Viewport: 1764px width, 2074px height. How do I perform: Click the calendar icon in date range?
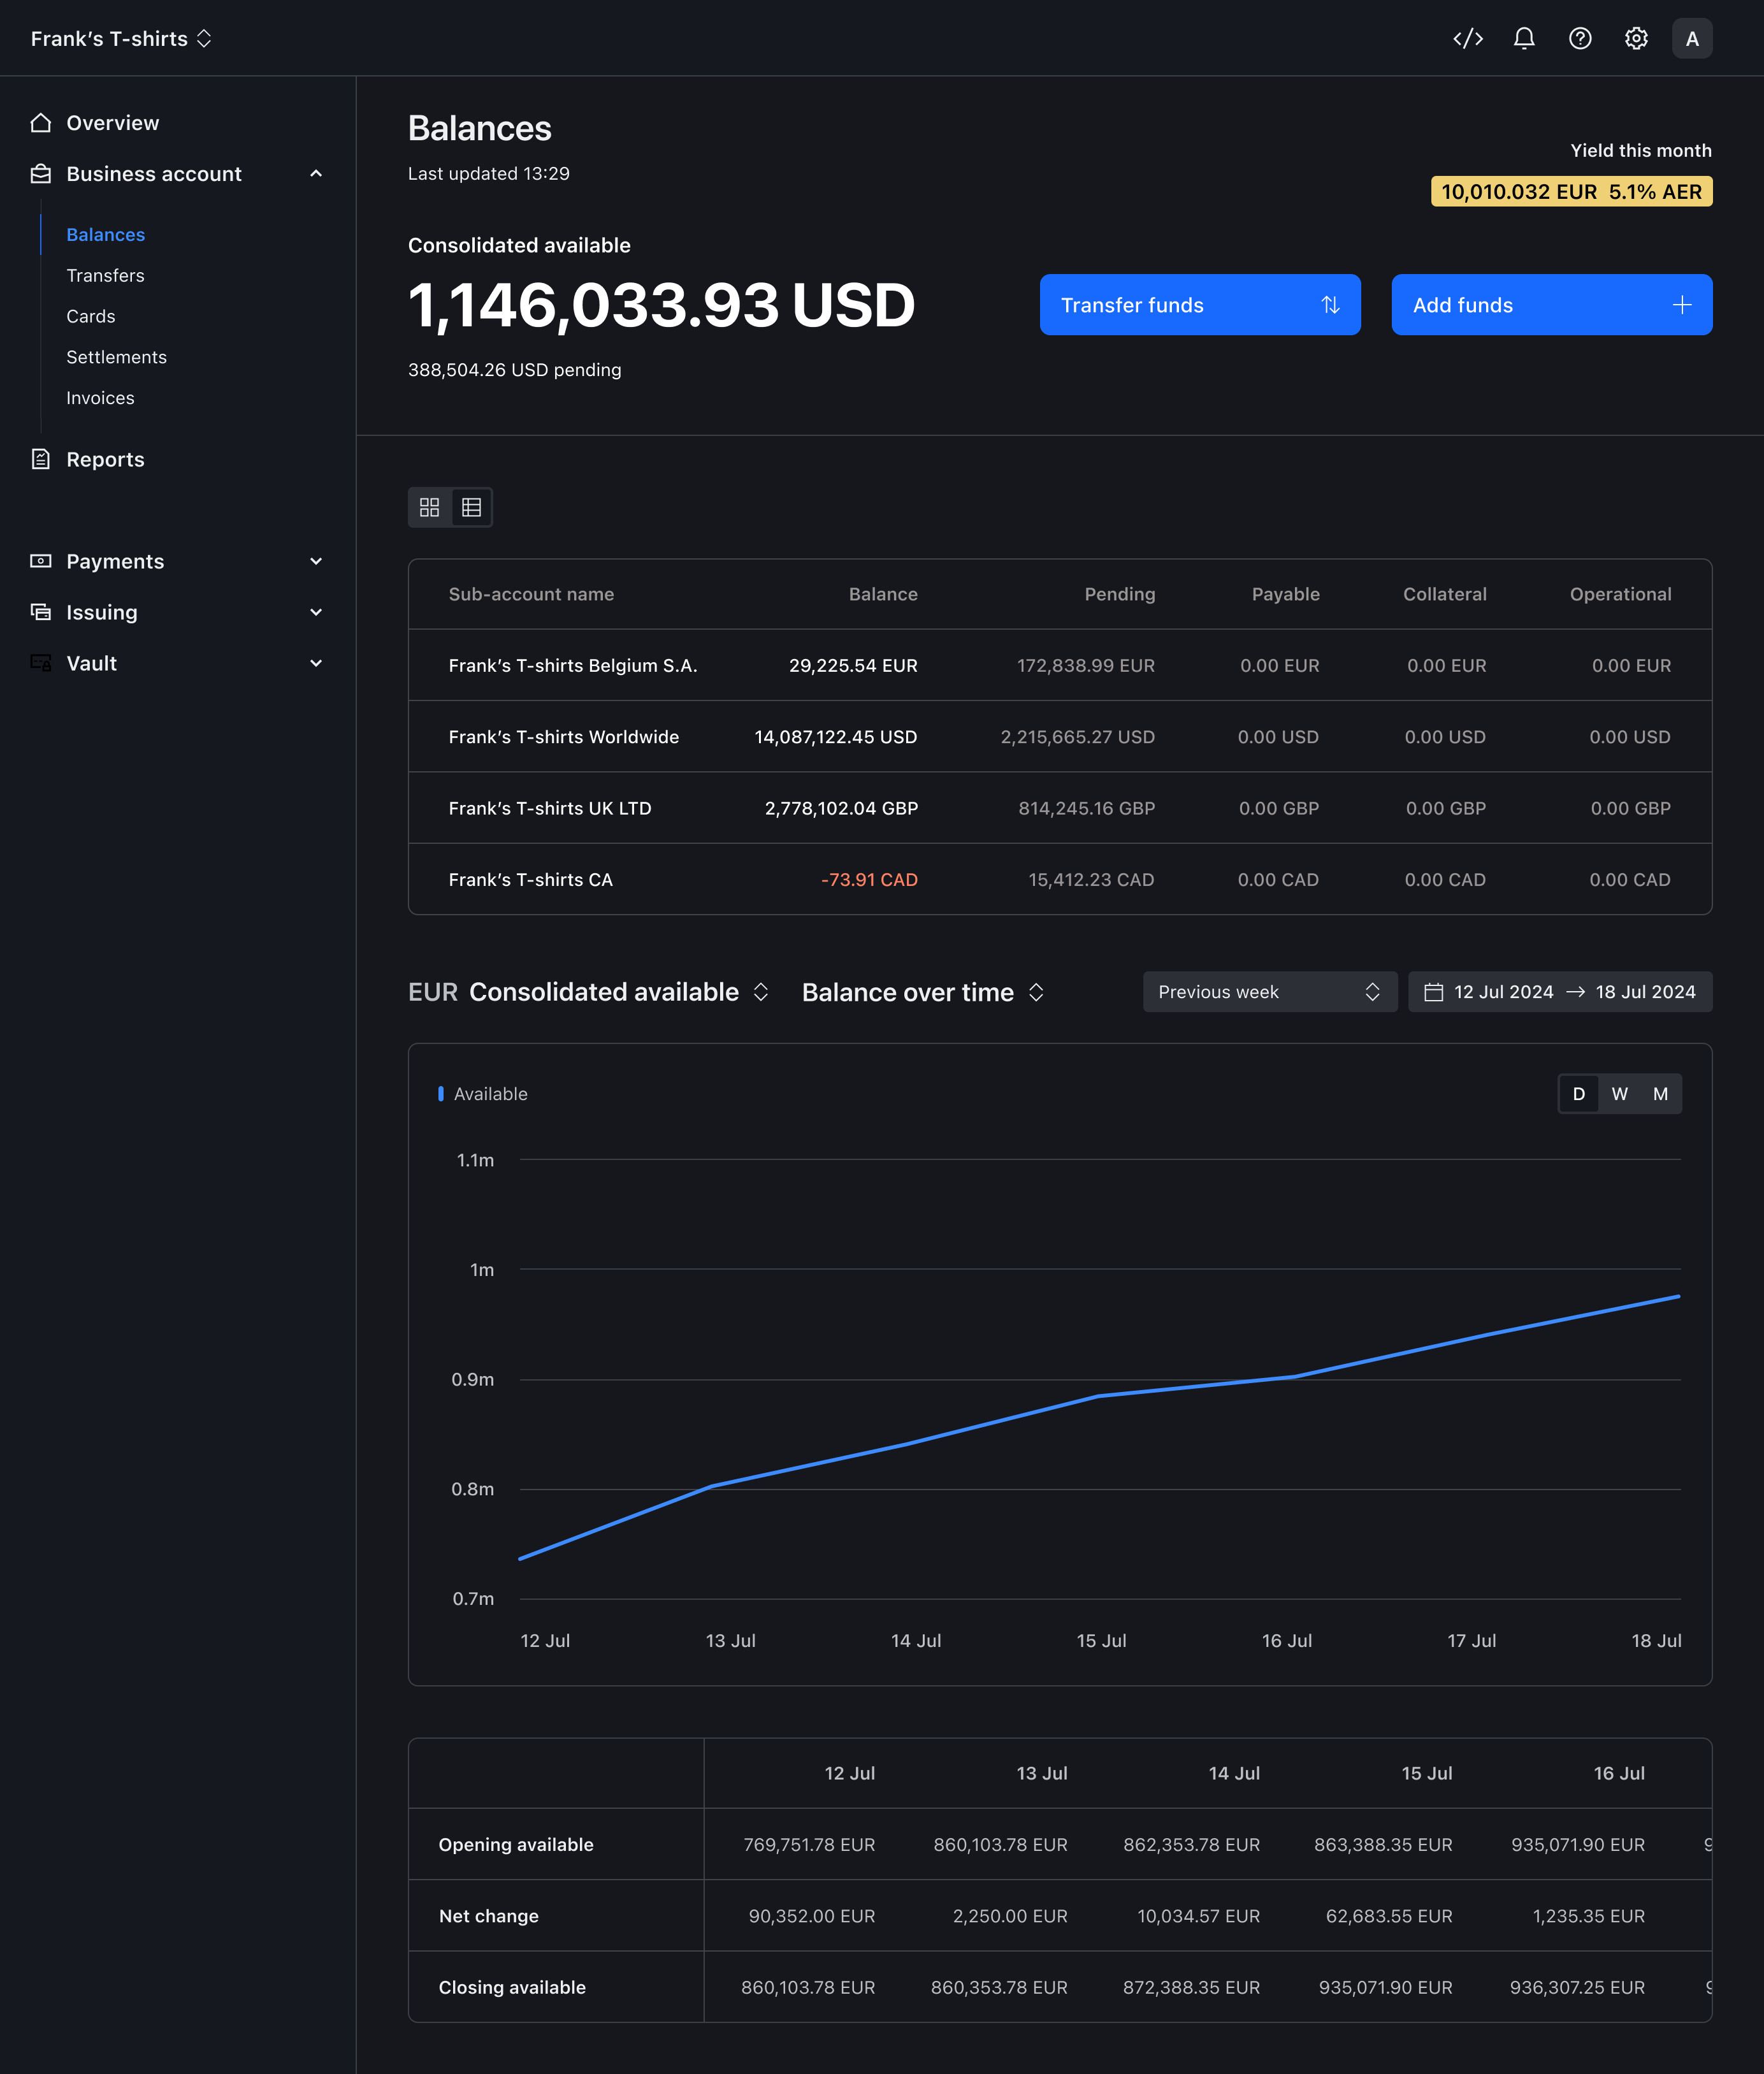pyautogui.click(x=1433, y=992)
